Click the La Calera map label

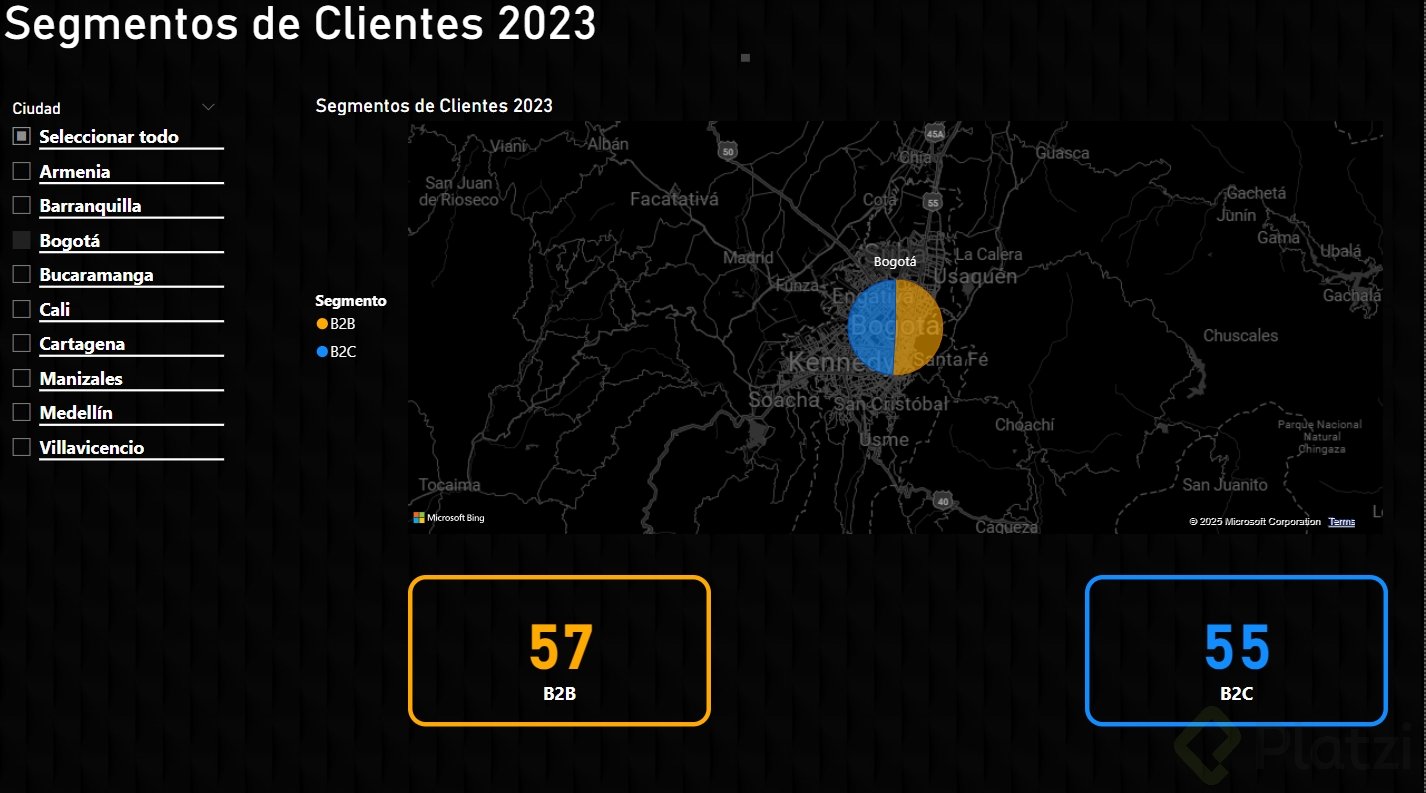[x=990, y=255]
